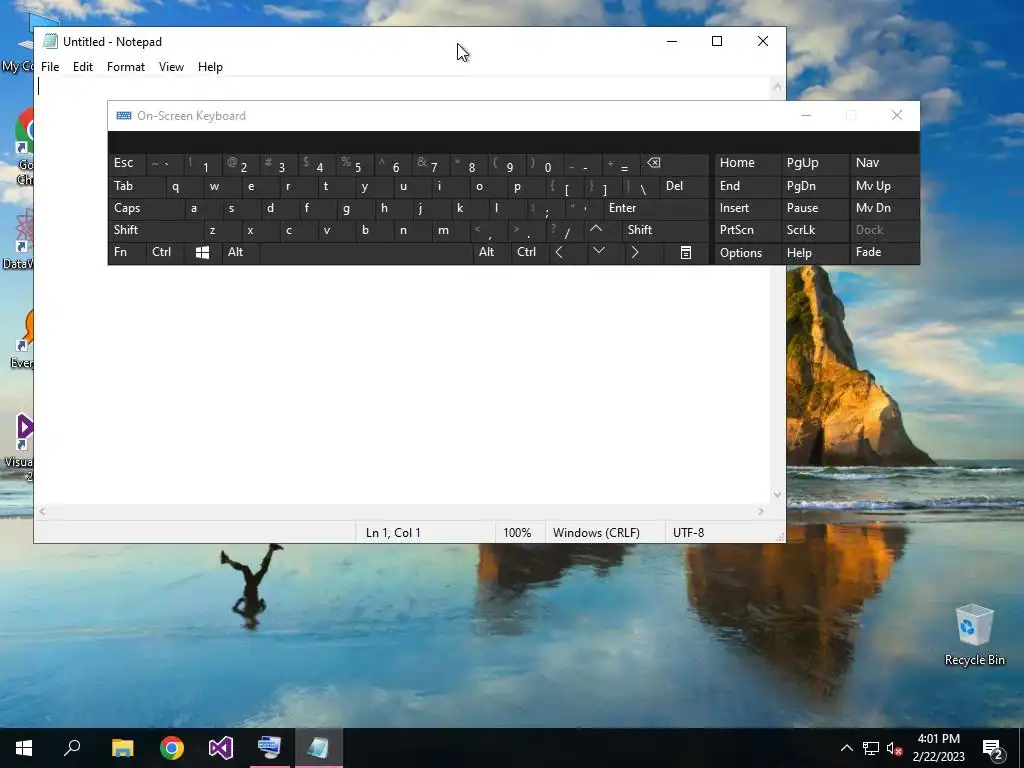Open Notepad File menu
Screen dimensions: 1024x768
tap(50, 67)
